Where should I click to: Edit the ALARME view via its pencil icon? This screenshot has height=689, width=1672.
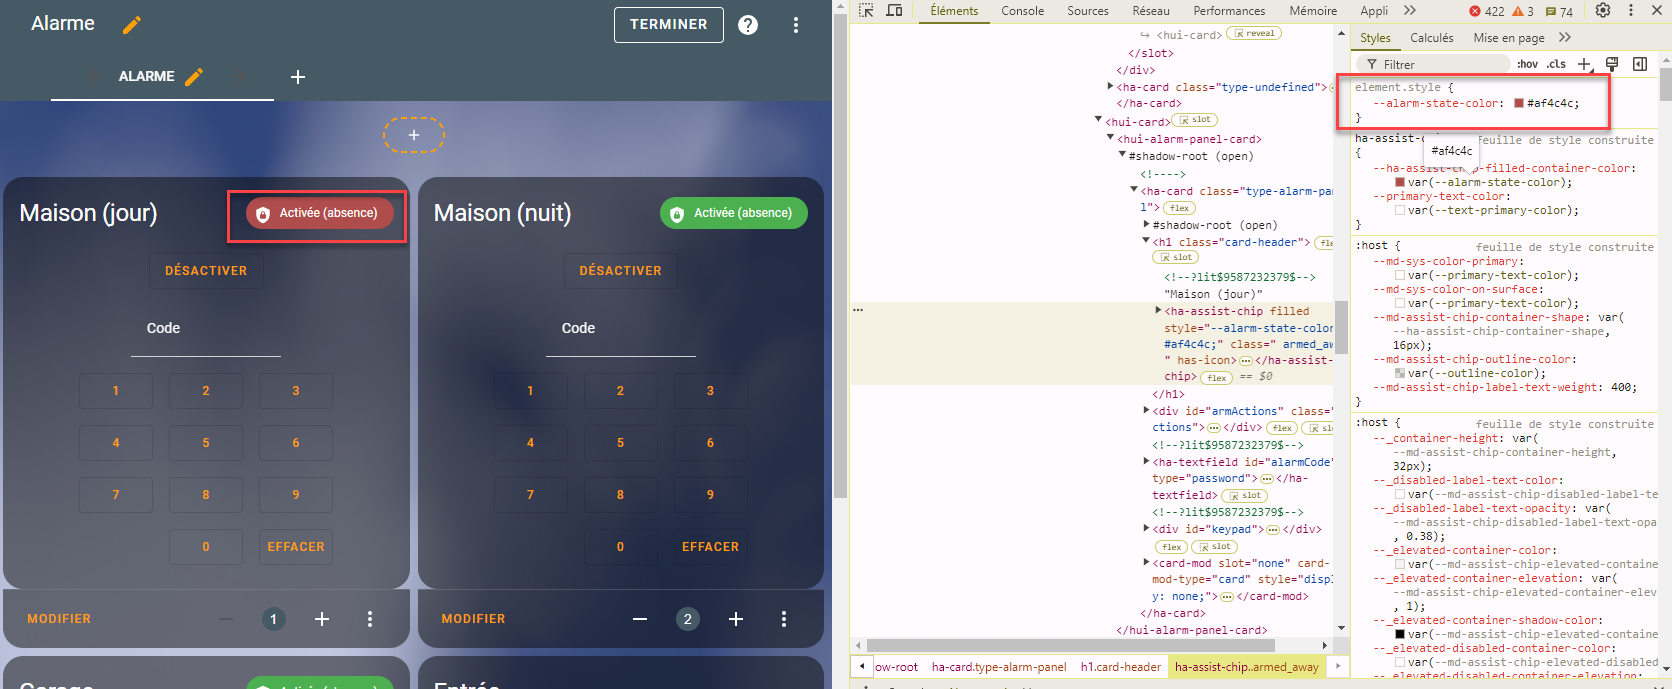194,77
